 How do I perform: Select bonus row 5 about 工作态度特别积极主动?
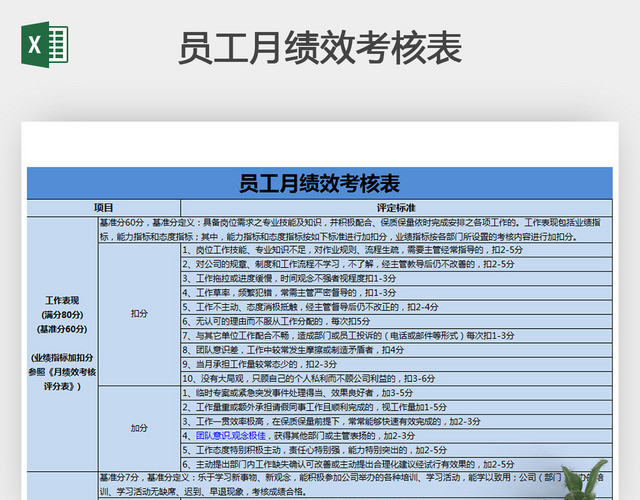pyautogui.click(x=396, y=450)
